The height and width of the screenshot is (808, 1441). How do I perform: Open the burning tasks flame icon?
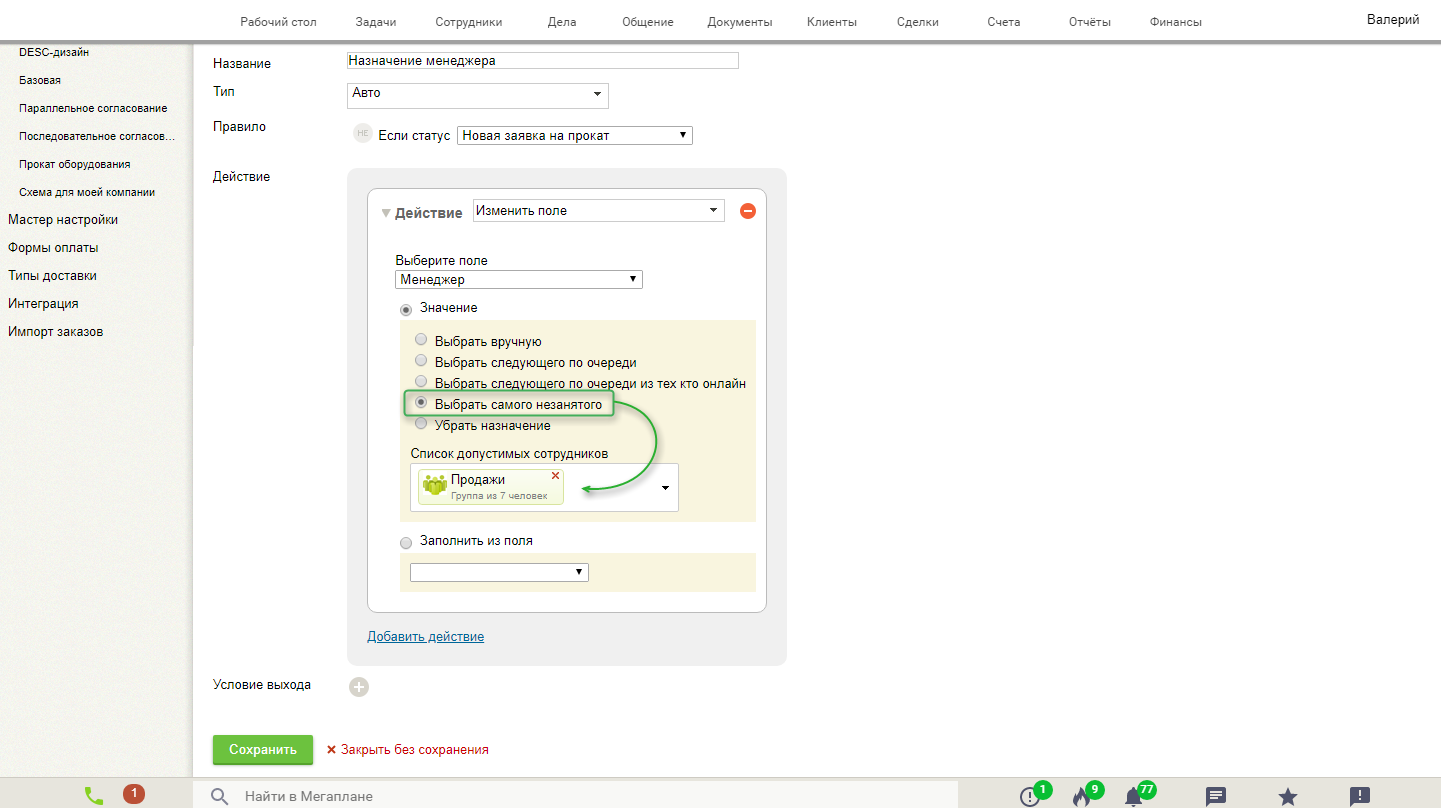pyautogui.click(x=1081, y=797)
